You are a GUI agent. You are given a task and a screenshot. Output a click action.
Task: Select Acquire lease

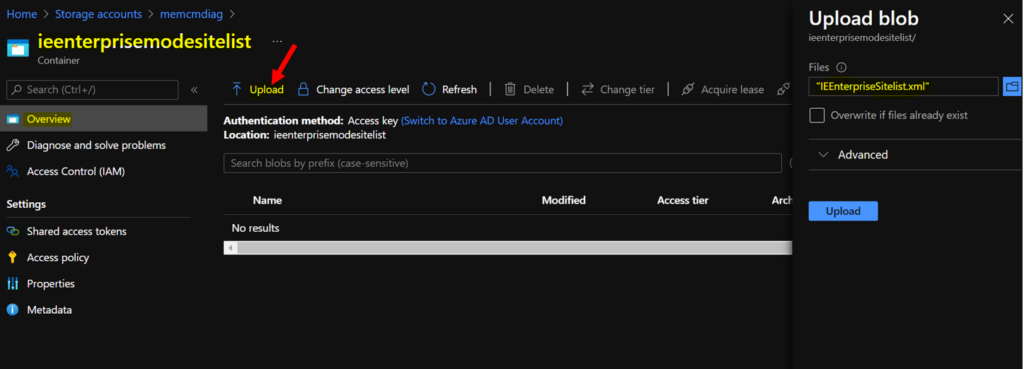(722, 89)
